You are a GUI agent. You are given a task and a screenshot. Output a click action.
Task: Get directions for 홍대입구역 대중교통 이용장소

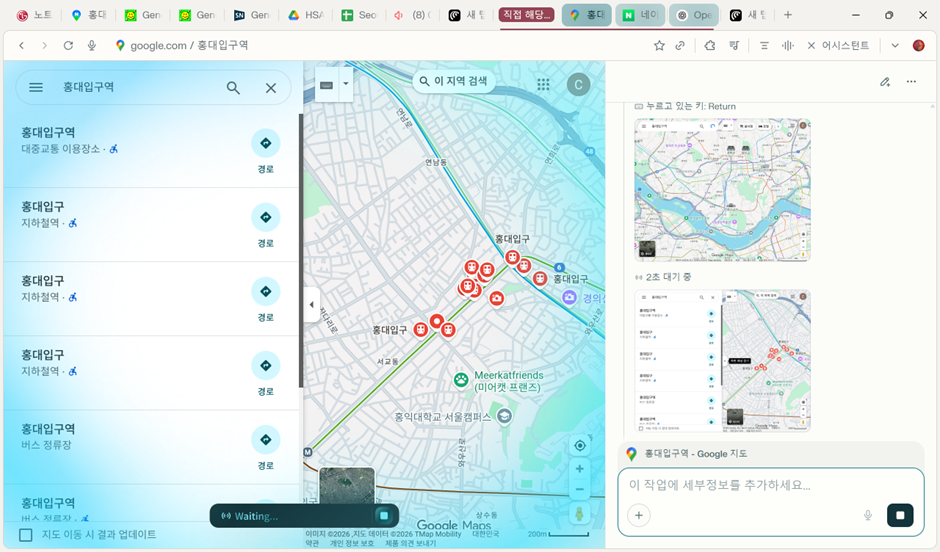point(266,143)
